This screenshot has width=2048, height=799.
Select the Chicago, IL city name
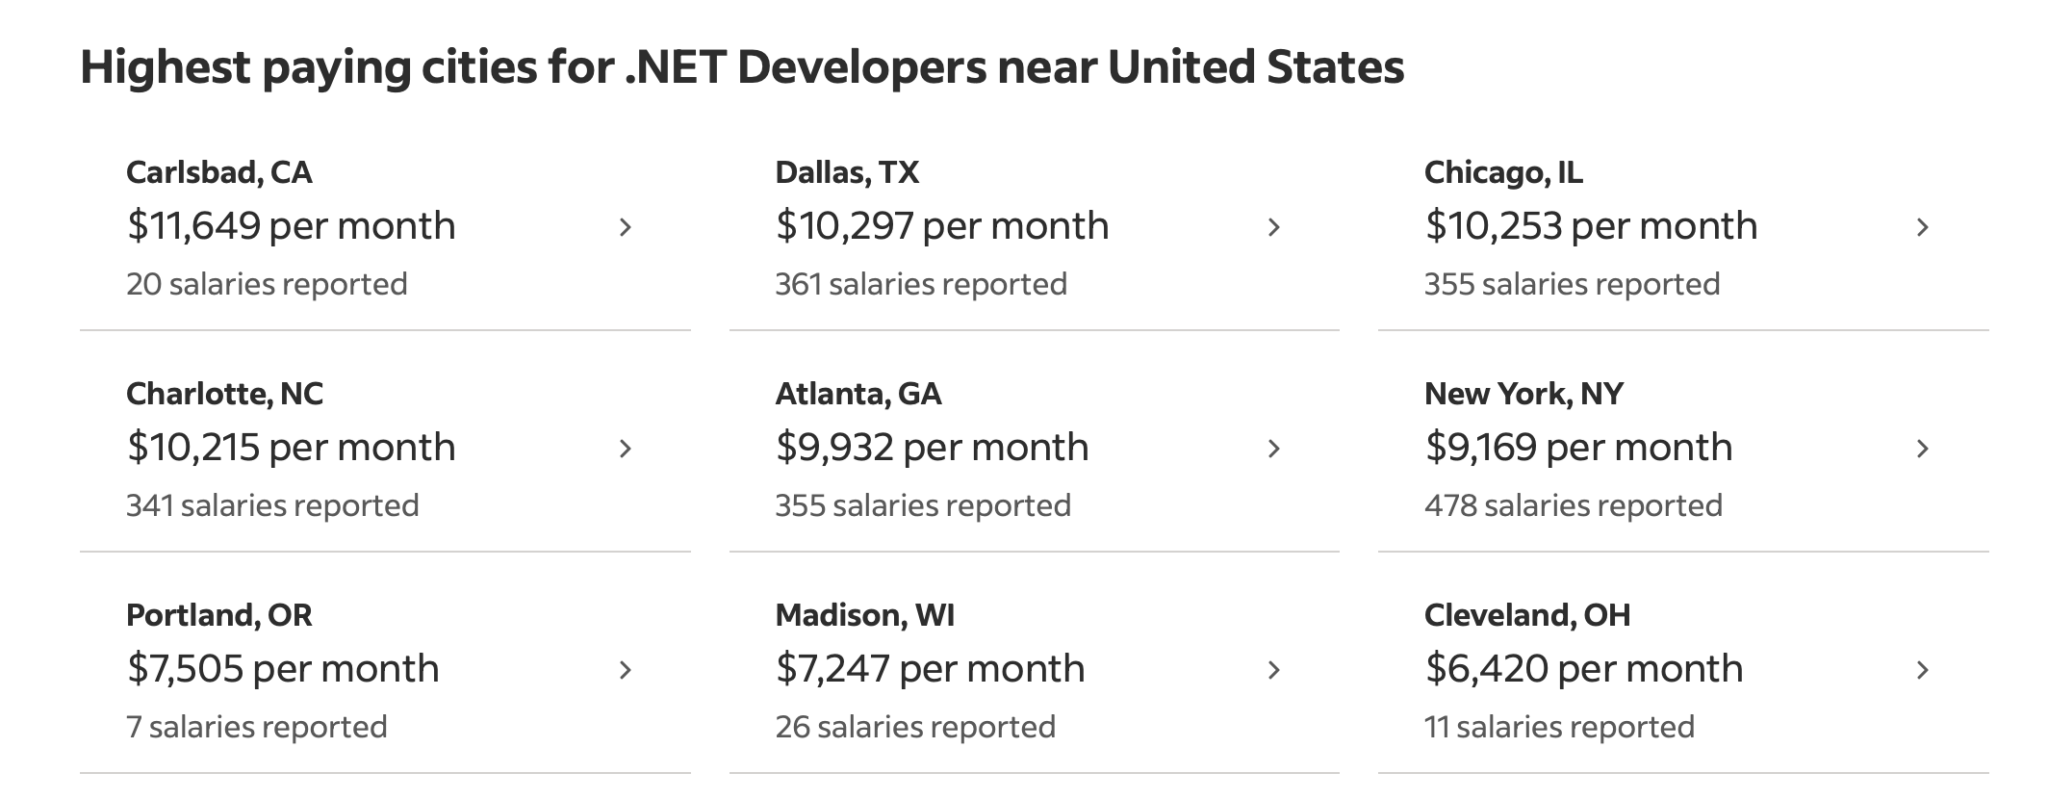(1503, 171)
